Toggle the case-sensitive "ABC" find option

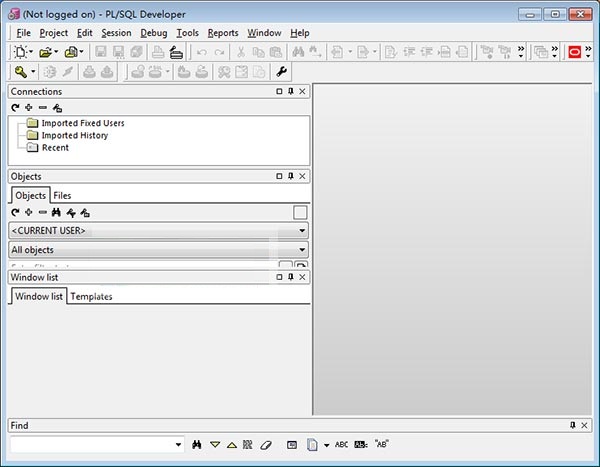(341, 444)
